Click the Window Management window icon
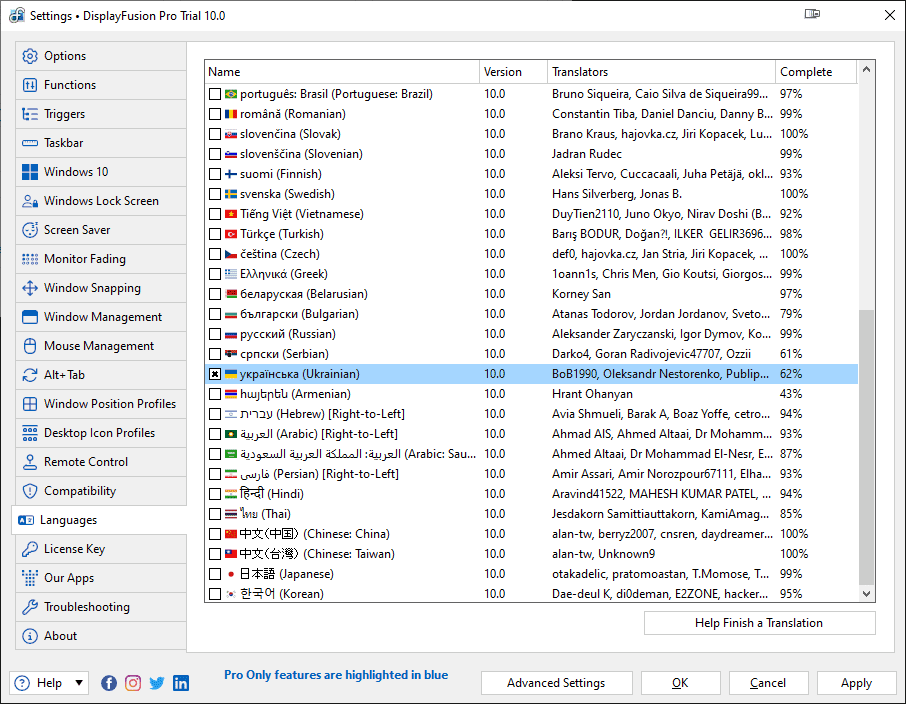 pyautogui.click(x=29, y=317)
